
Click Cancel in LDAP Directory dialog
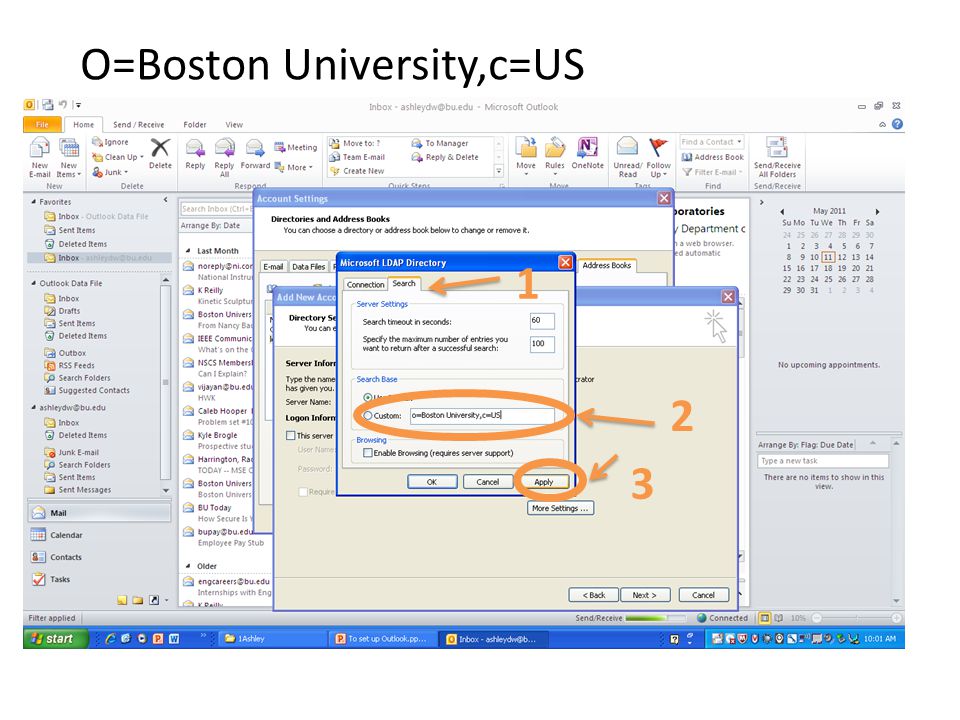487,482
